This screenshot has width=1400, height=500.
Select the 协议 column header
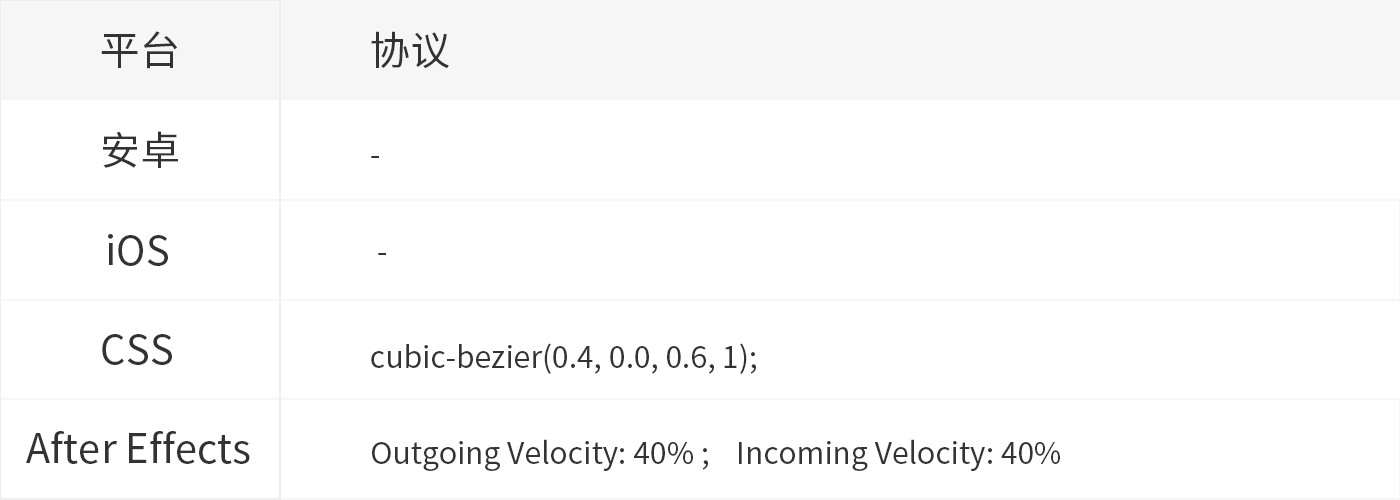[410, 50]
